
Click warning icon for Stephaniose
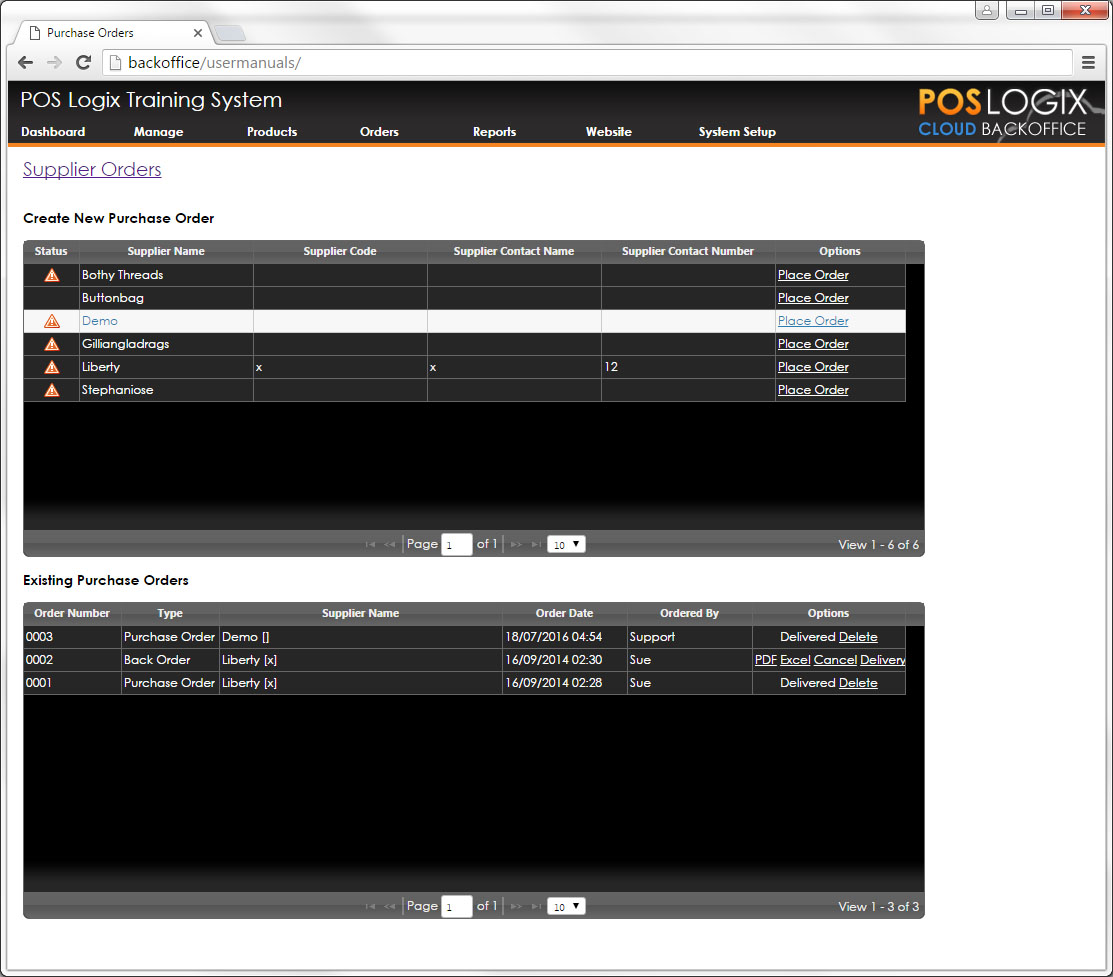pyautogui.click(x=52, y=391)
